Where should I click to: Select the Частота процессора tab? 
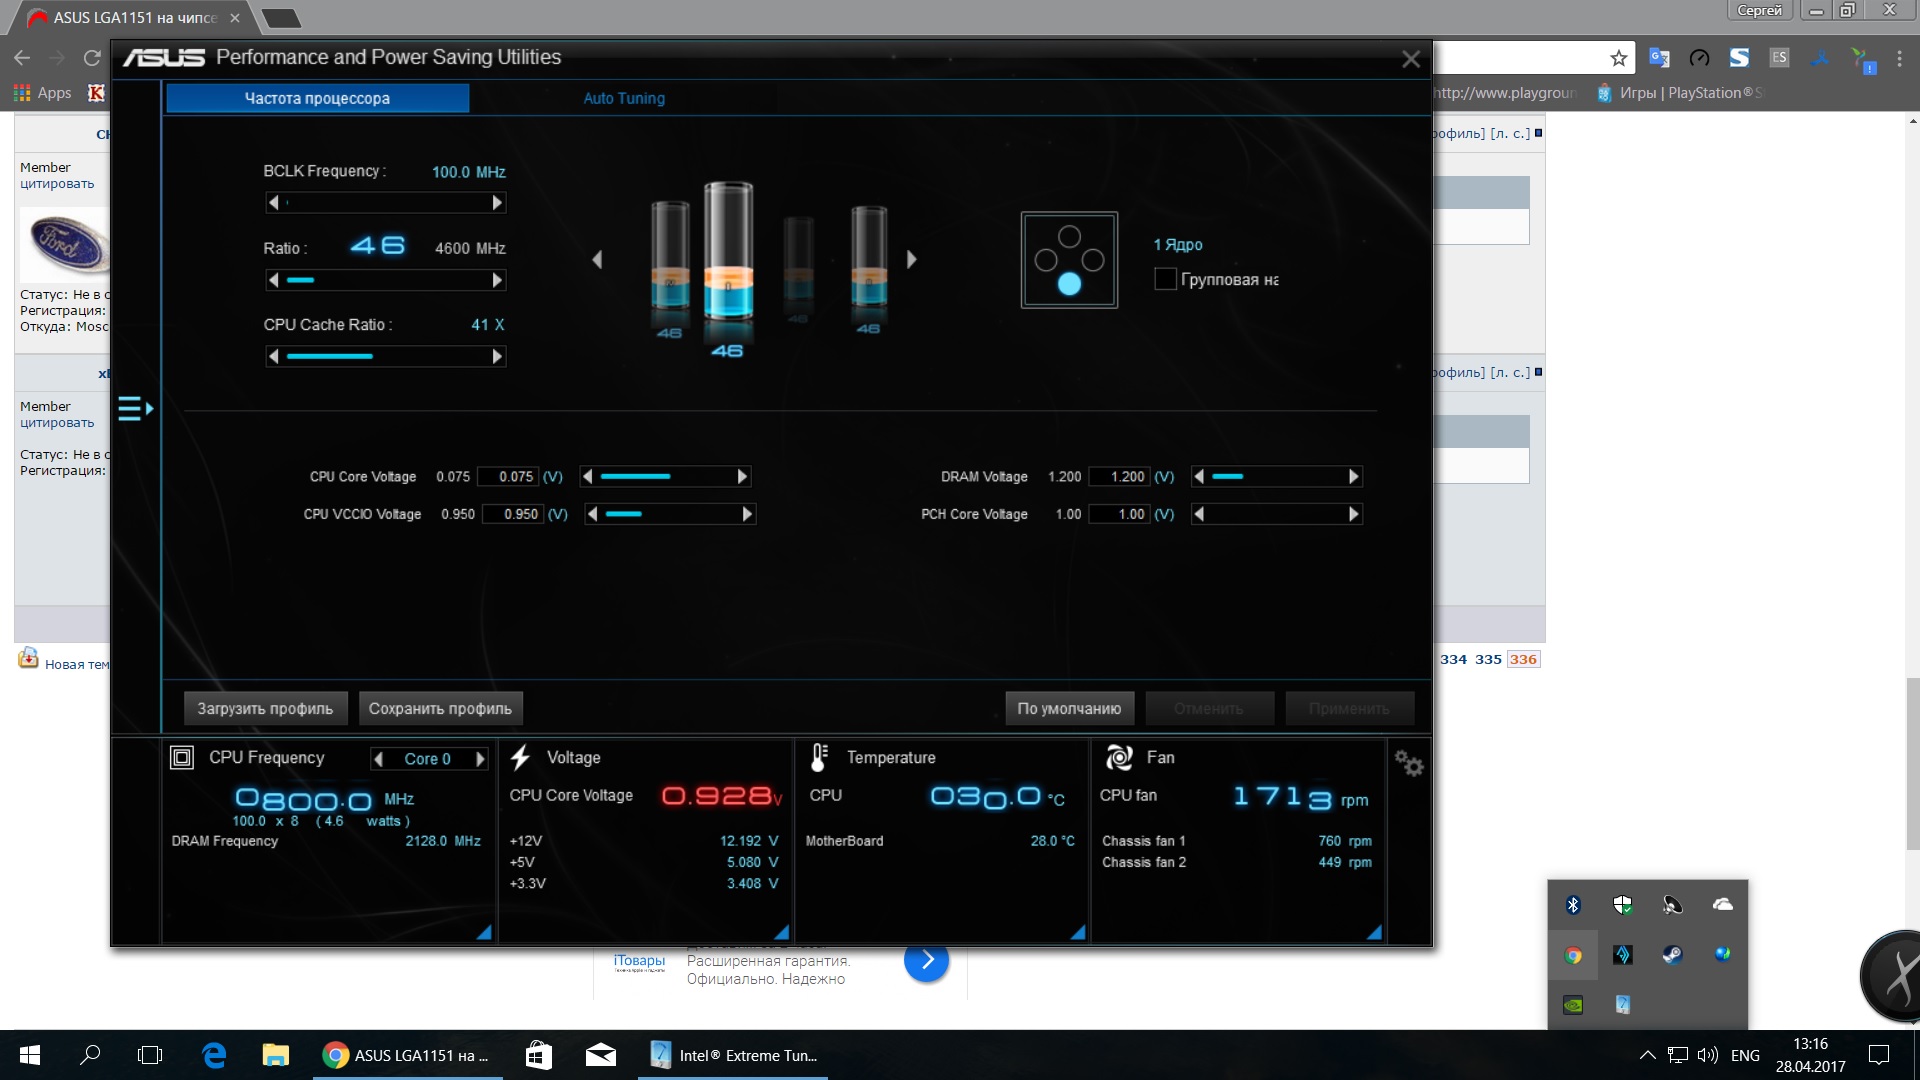[x=317, y=98]
